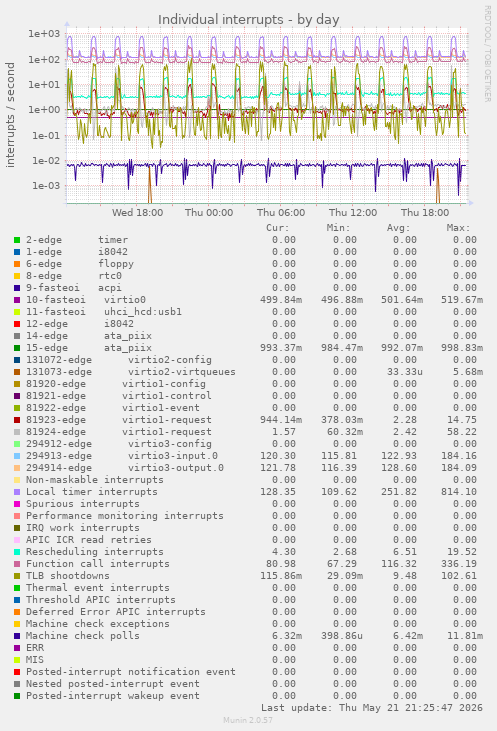This screenshot has height=731, width=497.
Task: Click the Function call interrupts pink swatch
Action: point(17,564)
